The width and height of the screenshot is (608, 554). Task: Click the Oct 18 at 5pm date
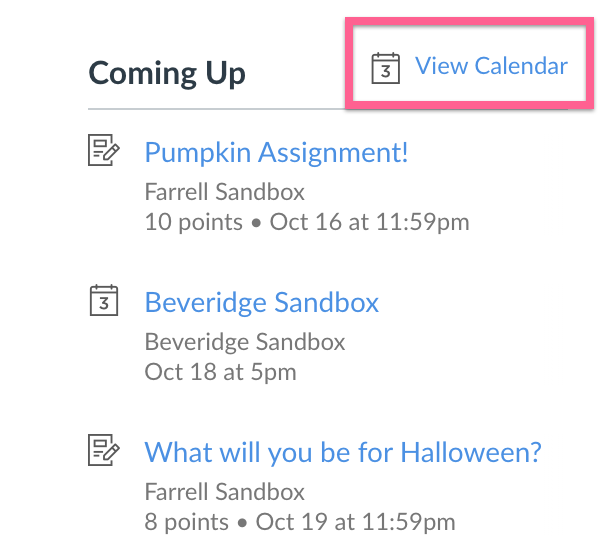click(220, 372)
